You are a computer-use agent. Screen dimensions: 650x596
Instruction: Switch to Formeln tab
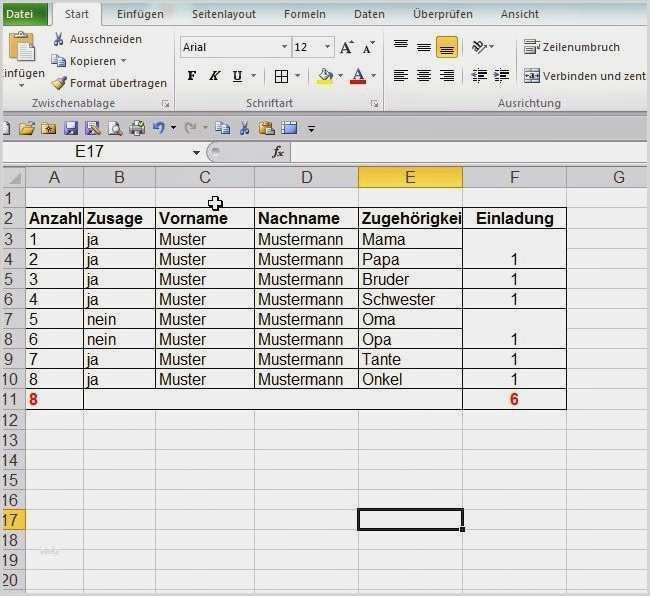point(305,14)
